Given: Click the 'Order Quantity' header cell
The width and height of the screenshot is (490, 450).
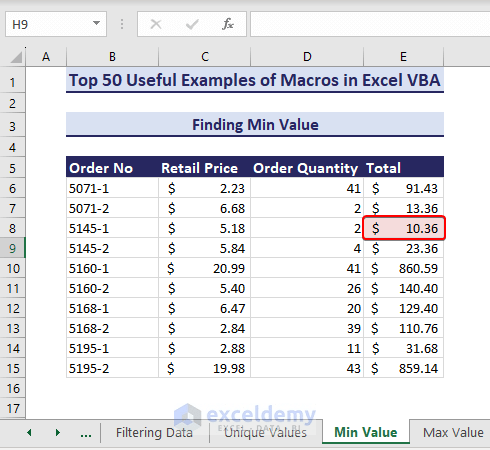Looking at the screenshot, I should pos(307,168).
